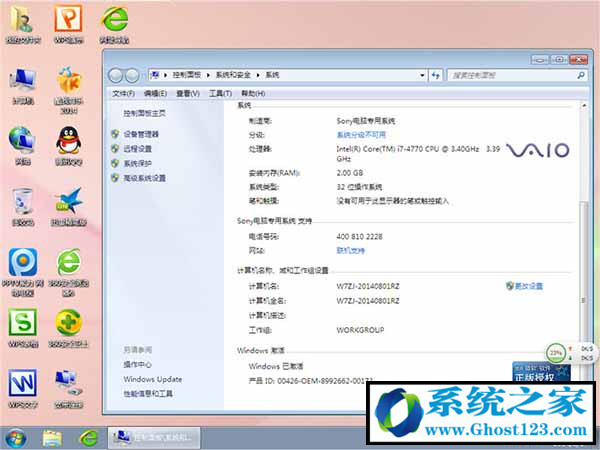Click shield icon beside 远程设置
The image size is (600, 450).
(x=115, y=148)
